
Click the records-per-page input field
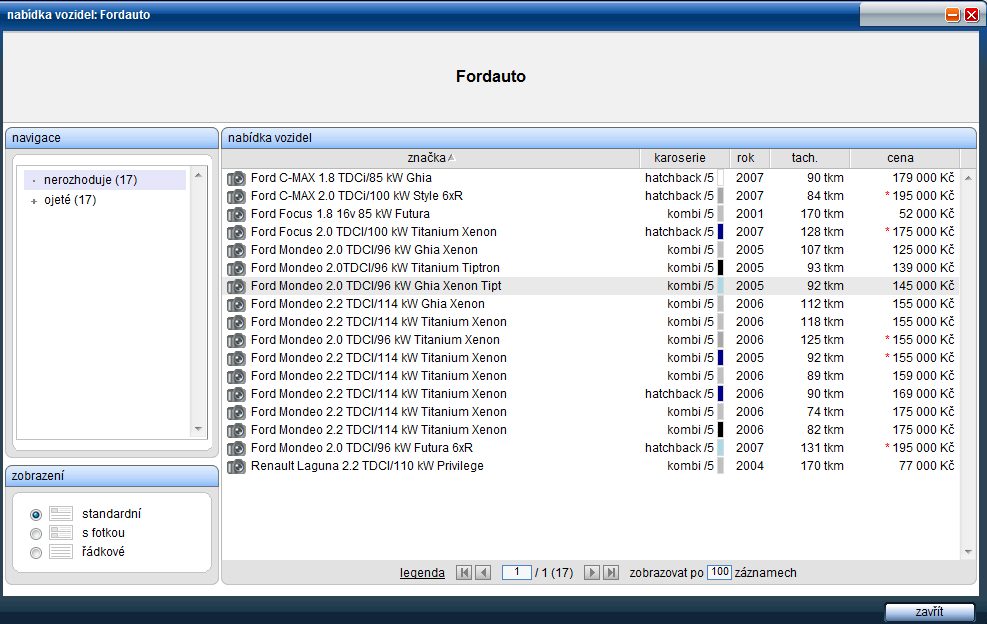pos(719,573)
